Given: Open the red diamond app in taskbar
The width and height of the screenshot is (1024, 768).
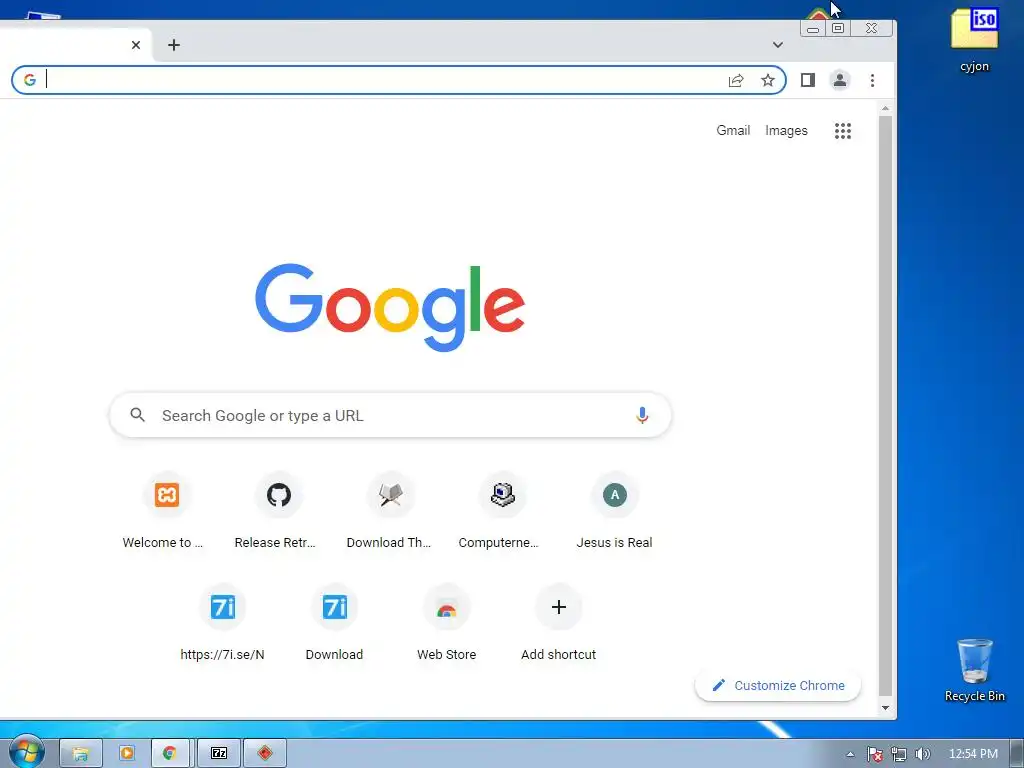Looking at the screenshot, I should point(264,754).
